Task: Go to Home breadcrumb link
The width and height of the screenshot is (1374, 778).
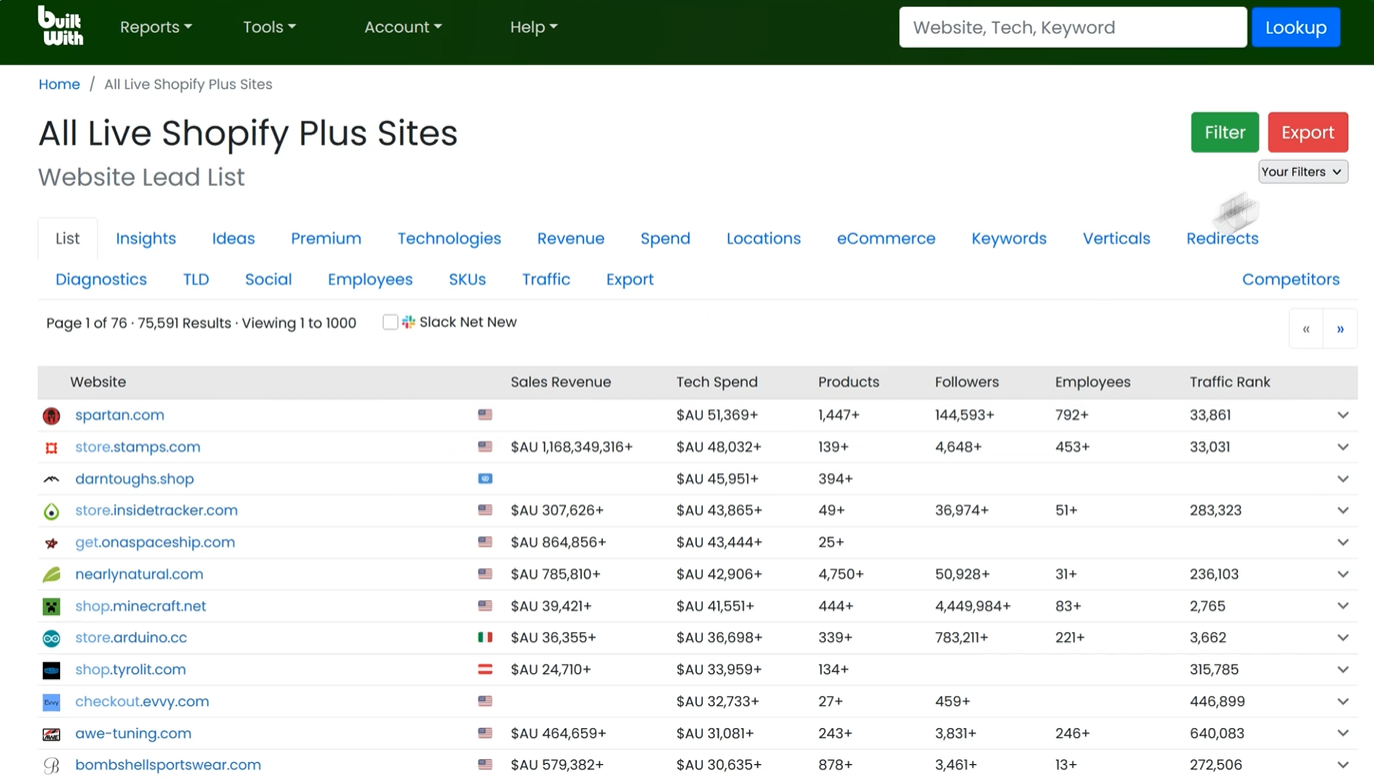Action: (x=59, y=84)
